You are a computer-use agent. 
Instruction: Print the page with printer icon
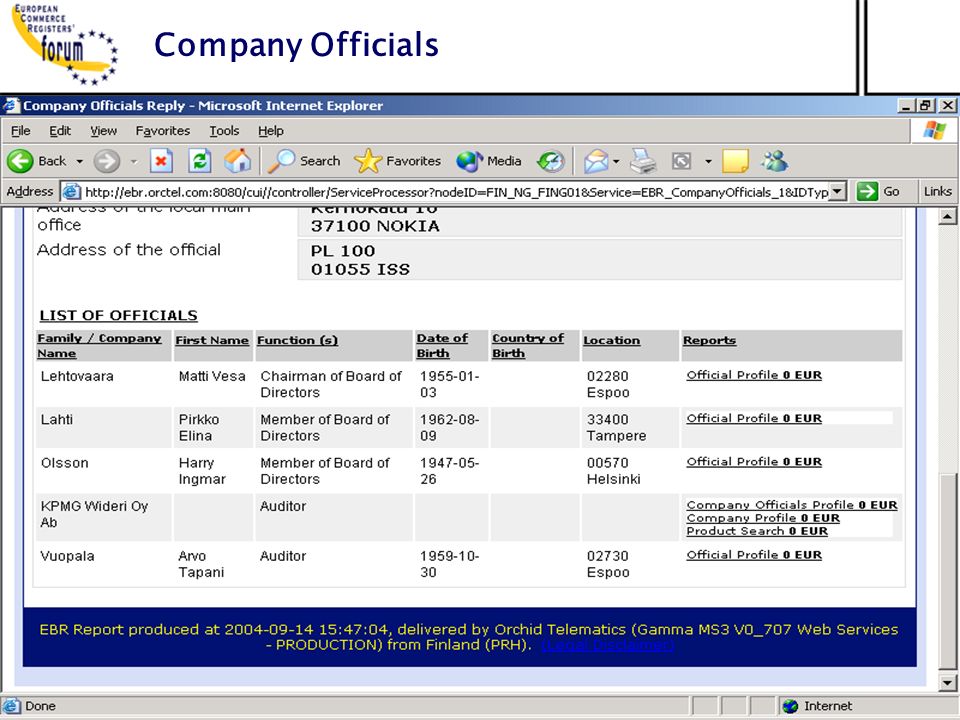click(643, 162)
